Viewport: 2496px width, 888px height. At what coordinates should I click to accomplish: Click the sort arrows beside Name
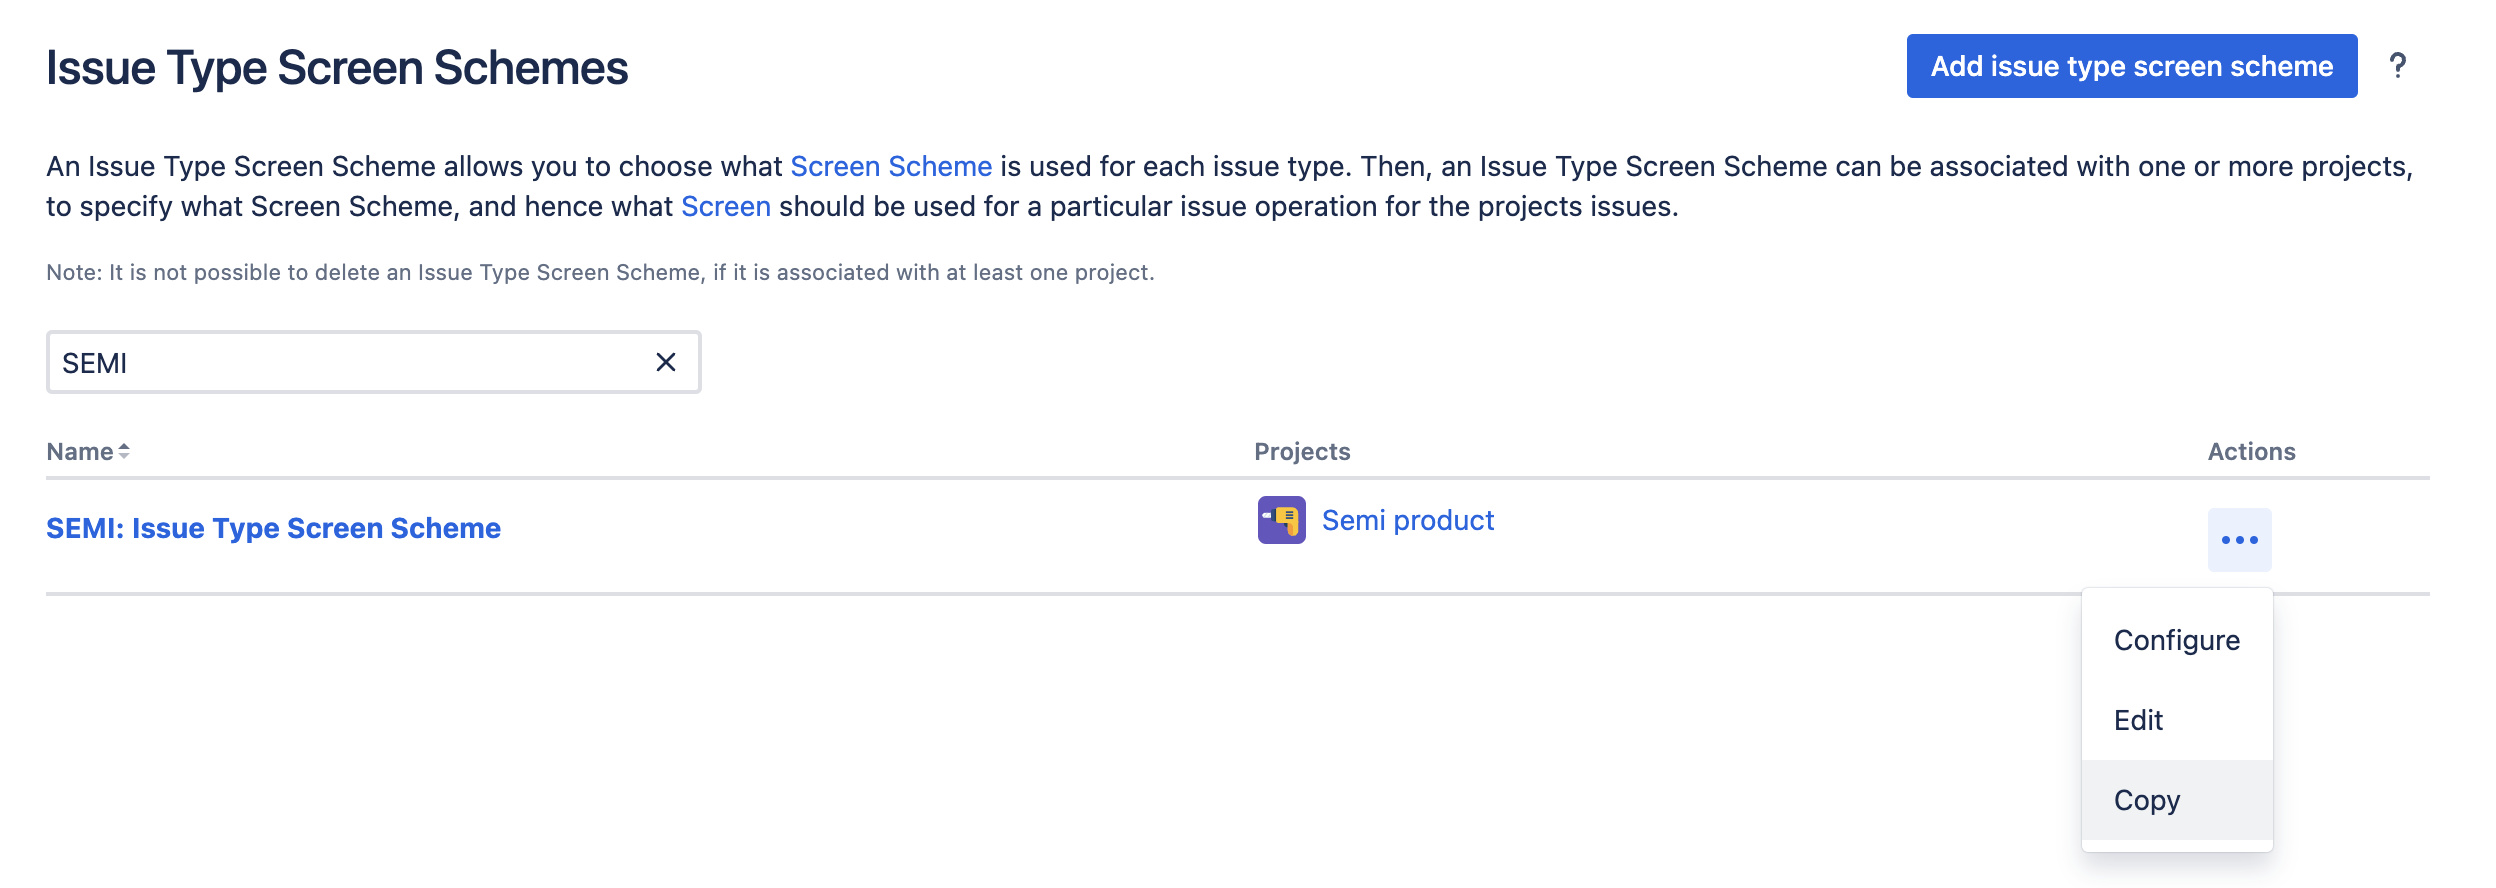124,452
